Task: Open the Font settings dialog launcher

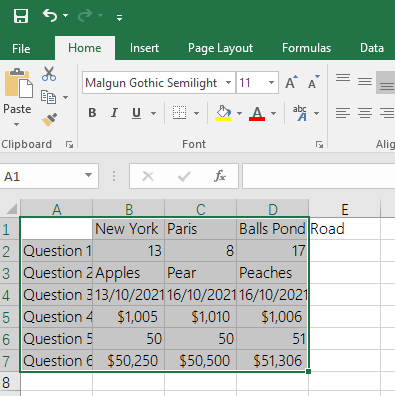Action: tap(320, 144)
